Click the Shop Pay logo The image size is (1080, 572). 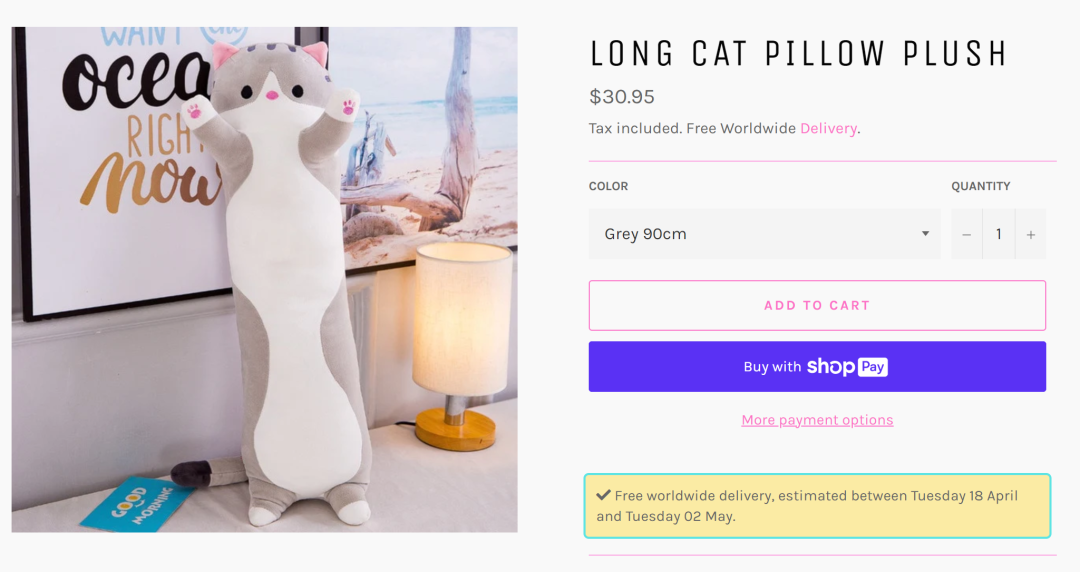pos(847,367)
